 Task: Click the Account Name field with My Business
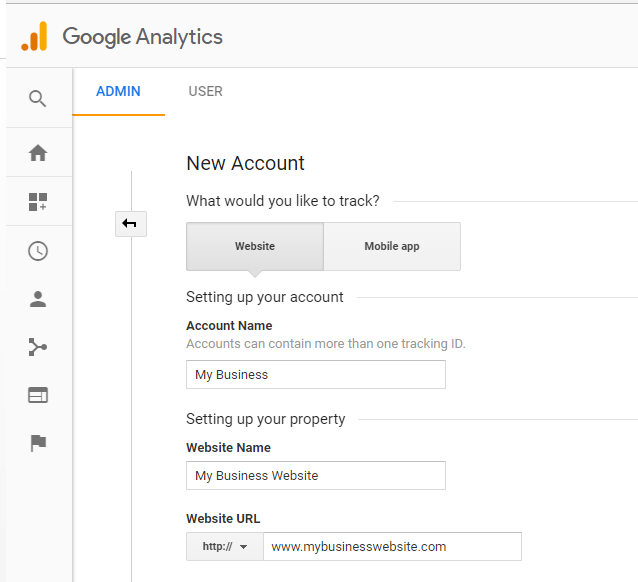click(316, 375)
